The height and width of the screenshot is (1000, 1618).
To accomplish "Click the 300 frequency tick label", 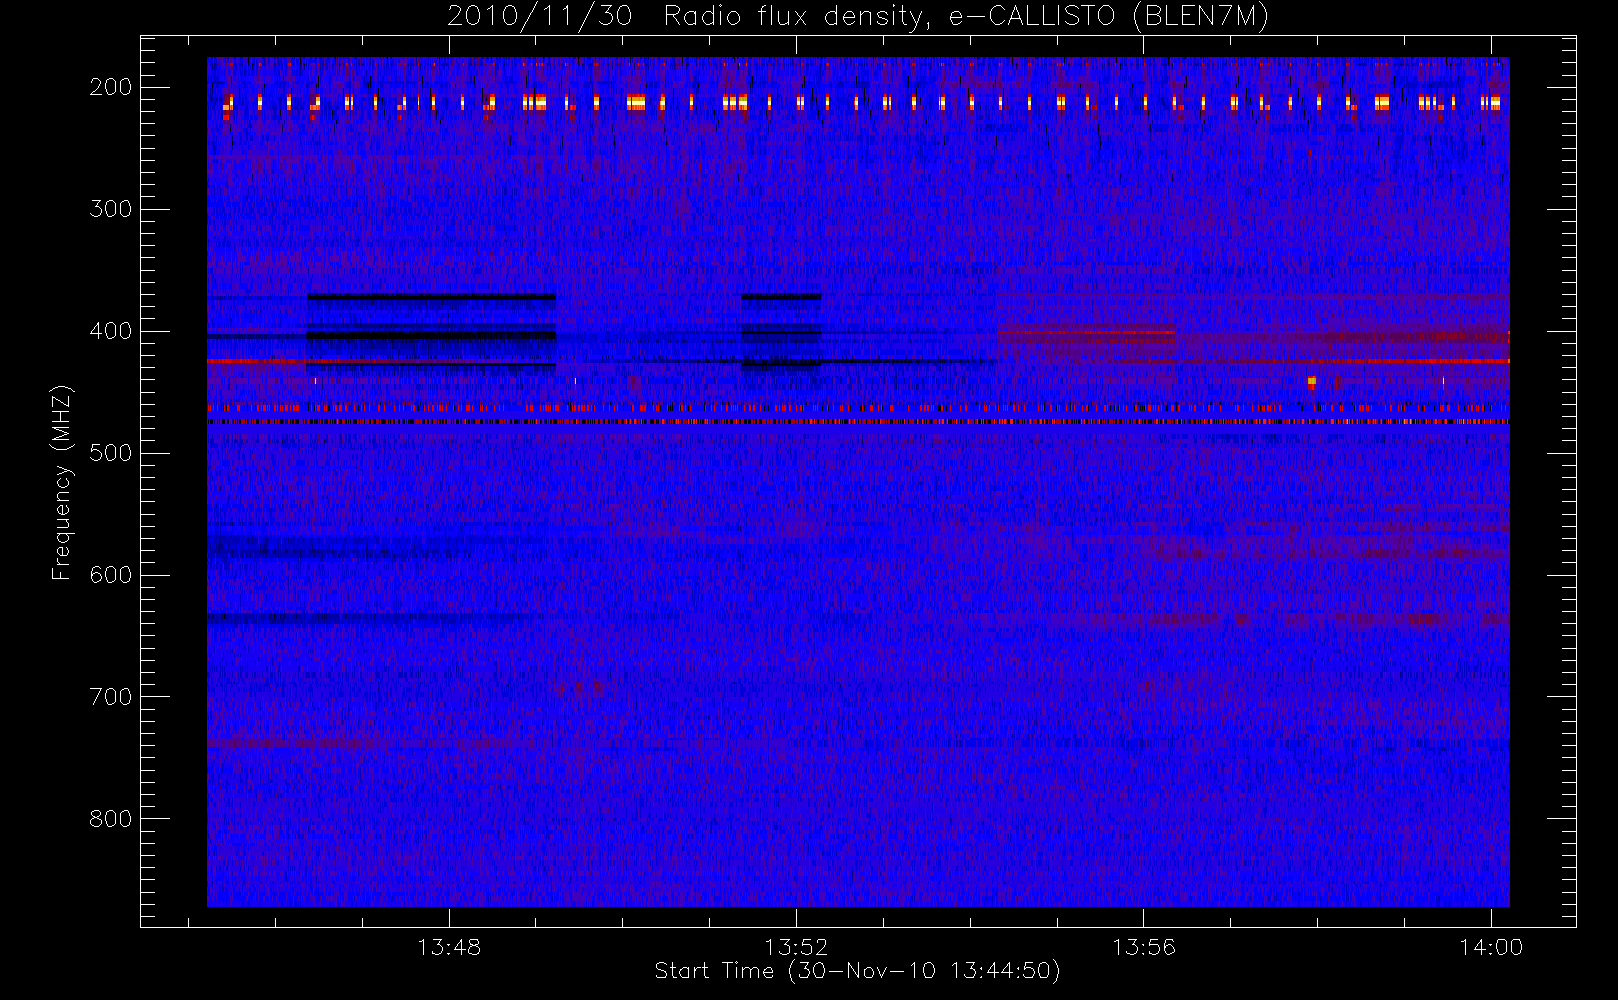I will coord(111,209).
